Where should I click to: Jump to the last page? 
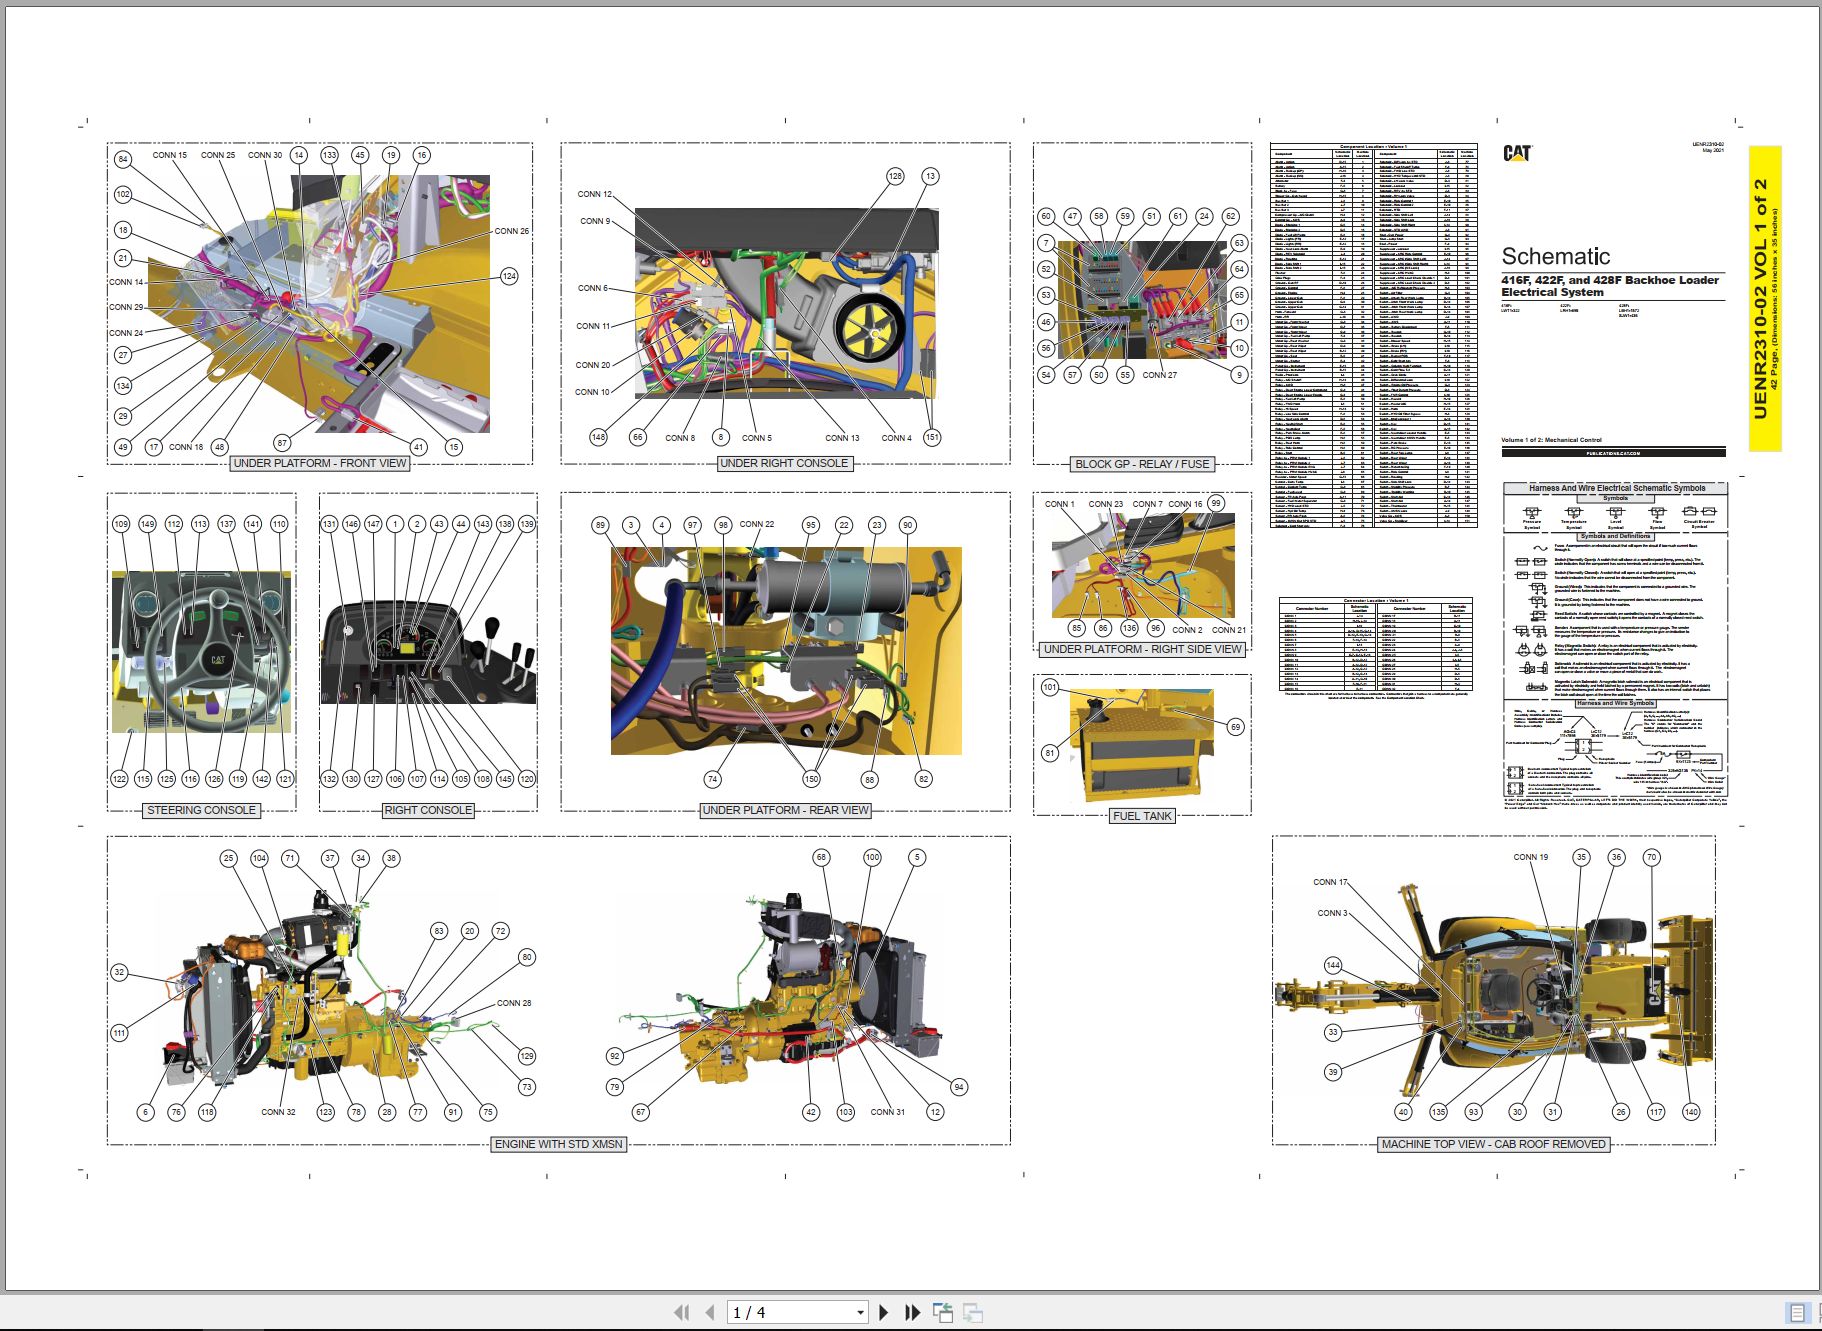pos(912,1312)
